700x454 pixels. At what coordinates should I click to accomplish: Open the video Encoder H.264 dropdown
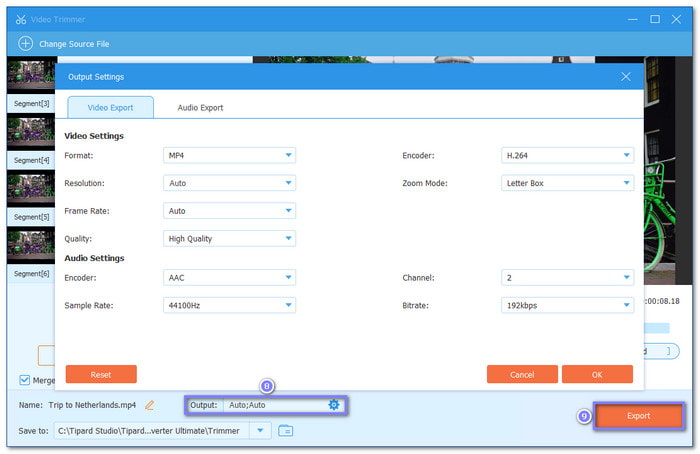coord(567,155)
